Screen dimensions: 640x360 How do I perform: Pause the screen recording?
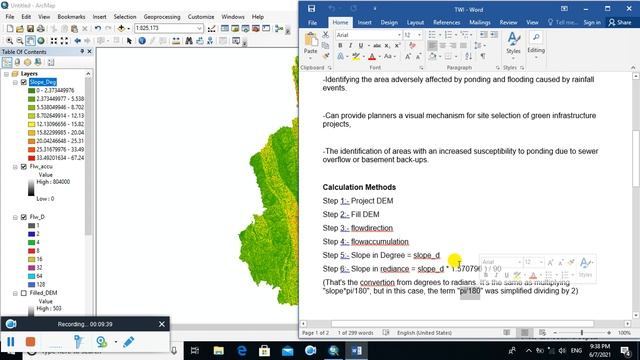(x=11, y=341)
